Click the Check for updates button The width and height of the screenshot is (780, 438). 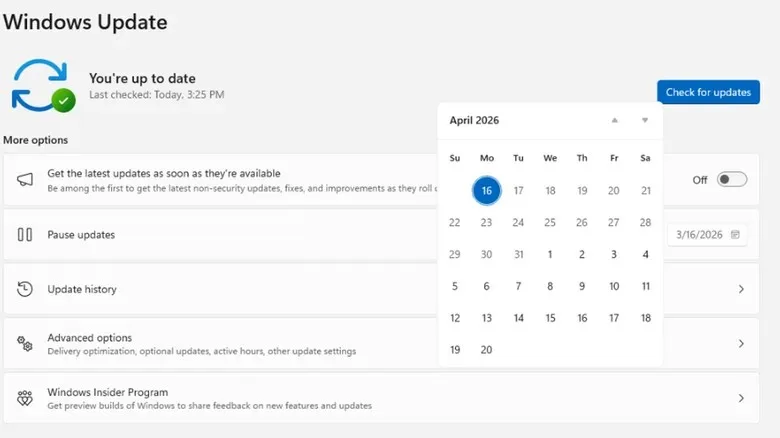click(708, 92)
